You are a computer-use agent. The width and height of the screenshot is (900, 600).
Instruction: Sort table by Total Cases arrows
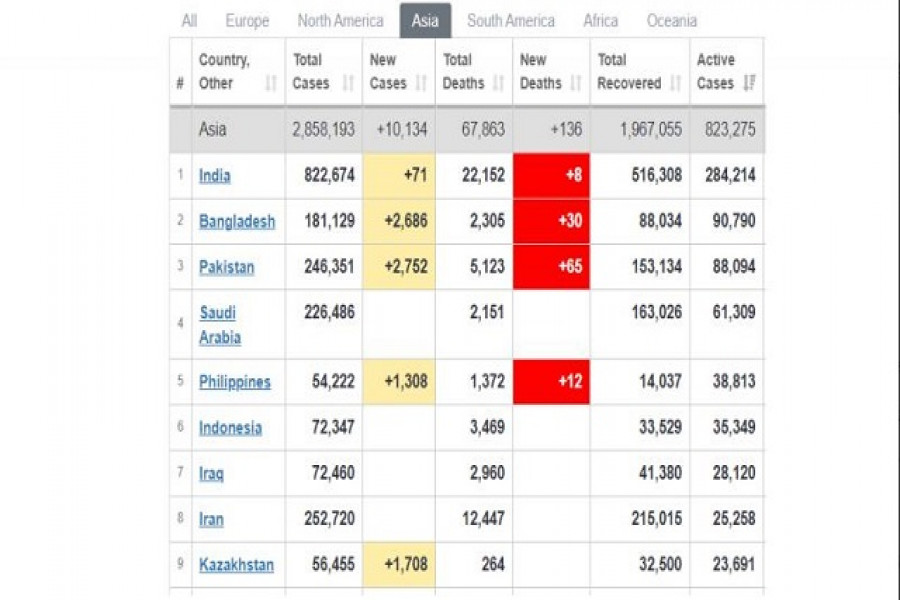[x=348, y=84]
